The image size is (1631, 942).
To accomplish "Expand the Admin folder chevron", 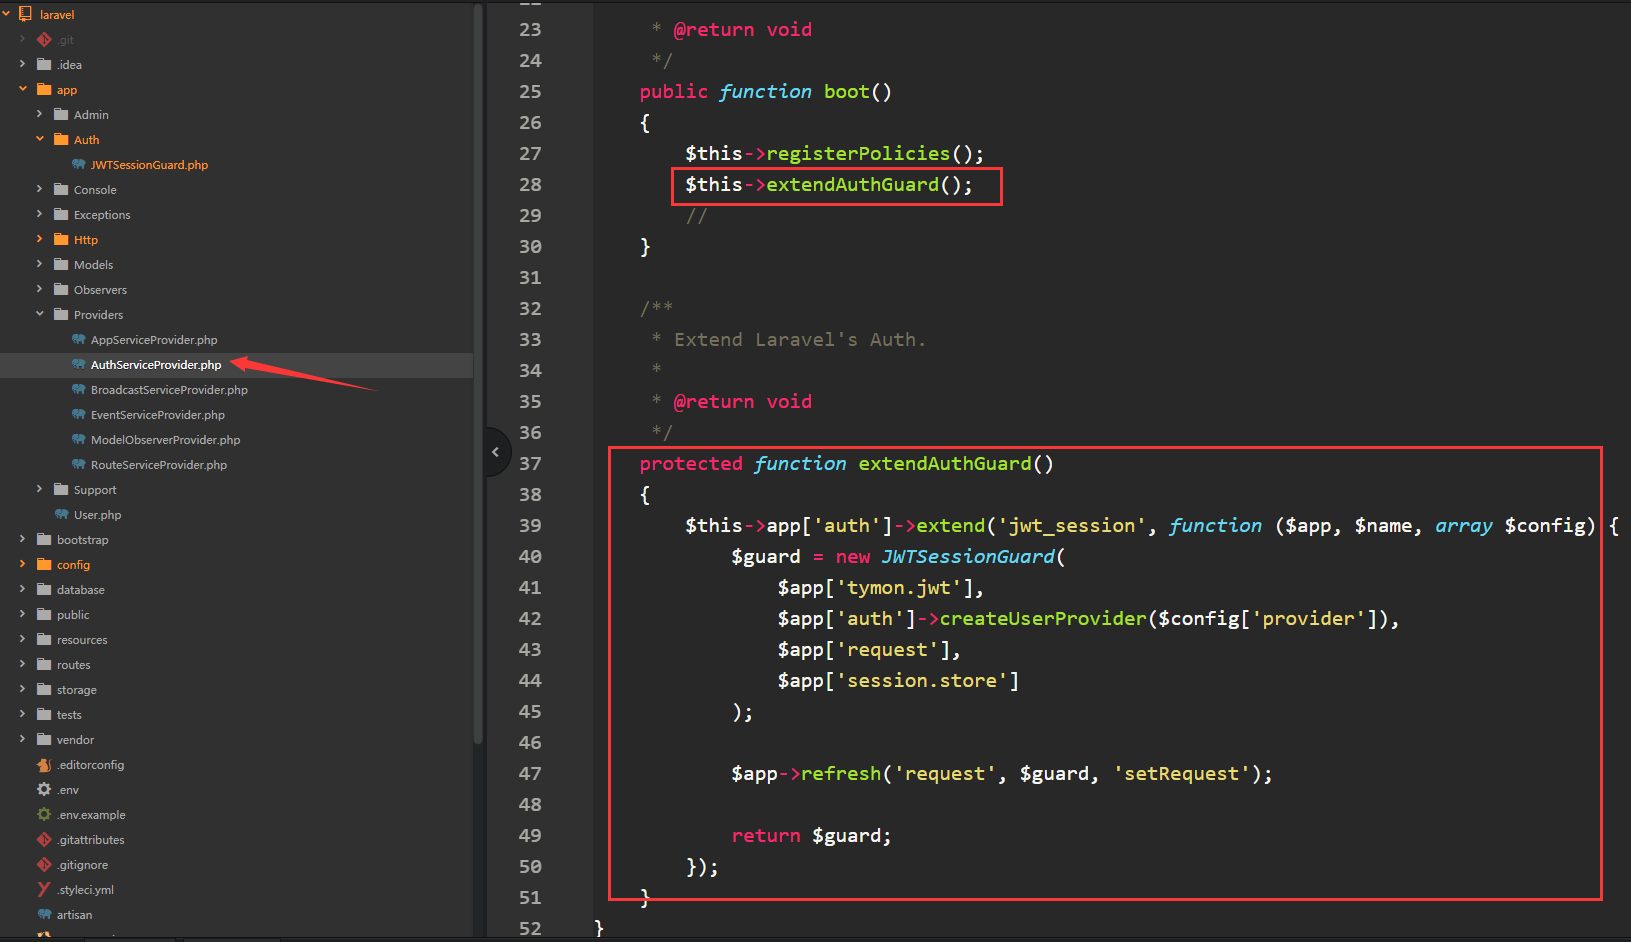I will (39, 114).
